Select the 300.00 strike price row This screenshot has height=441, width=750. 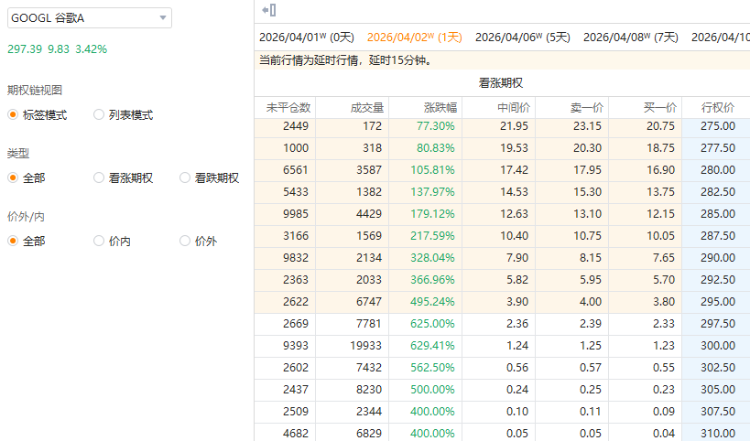716,345
